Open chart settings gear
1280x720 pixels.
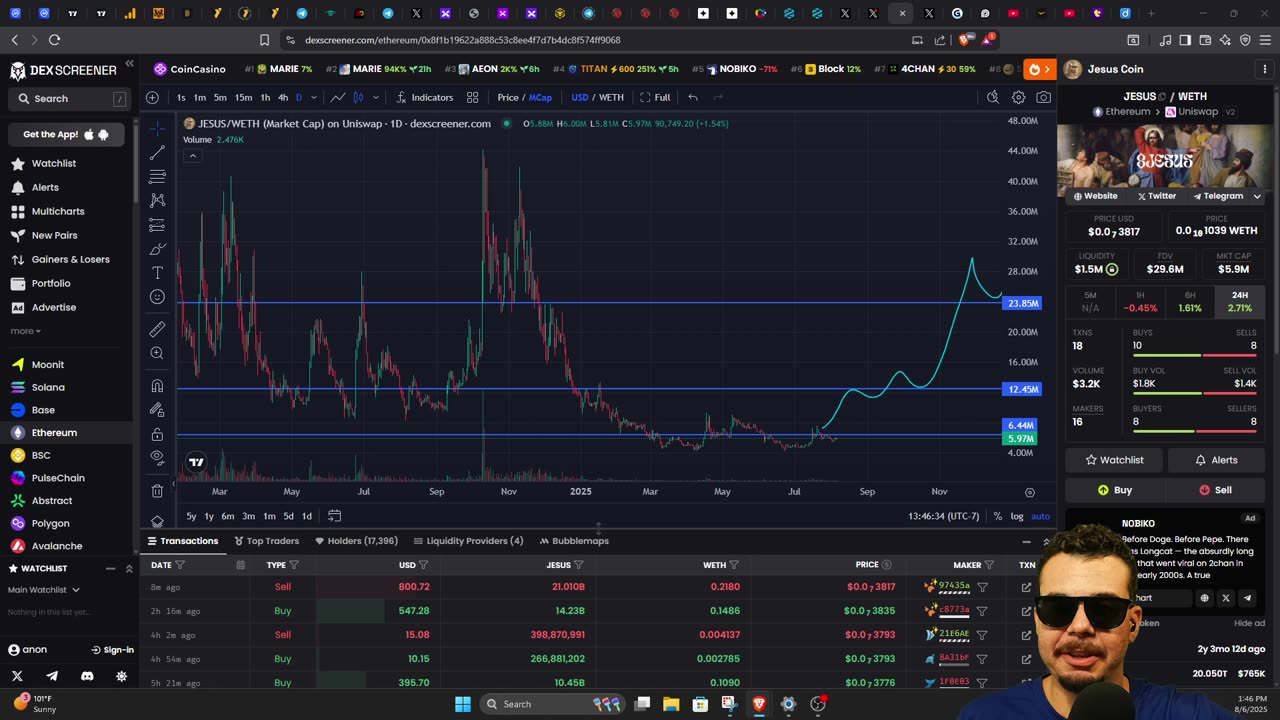[x=1018, y=97]
